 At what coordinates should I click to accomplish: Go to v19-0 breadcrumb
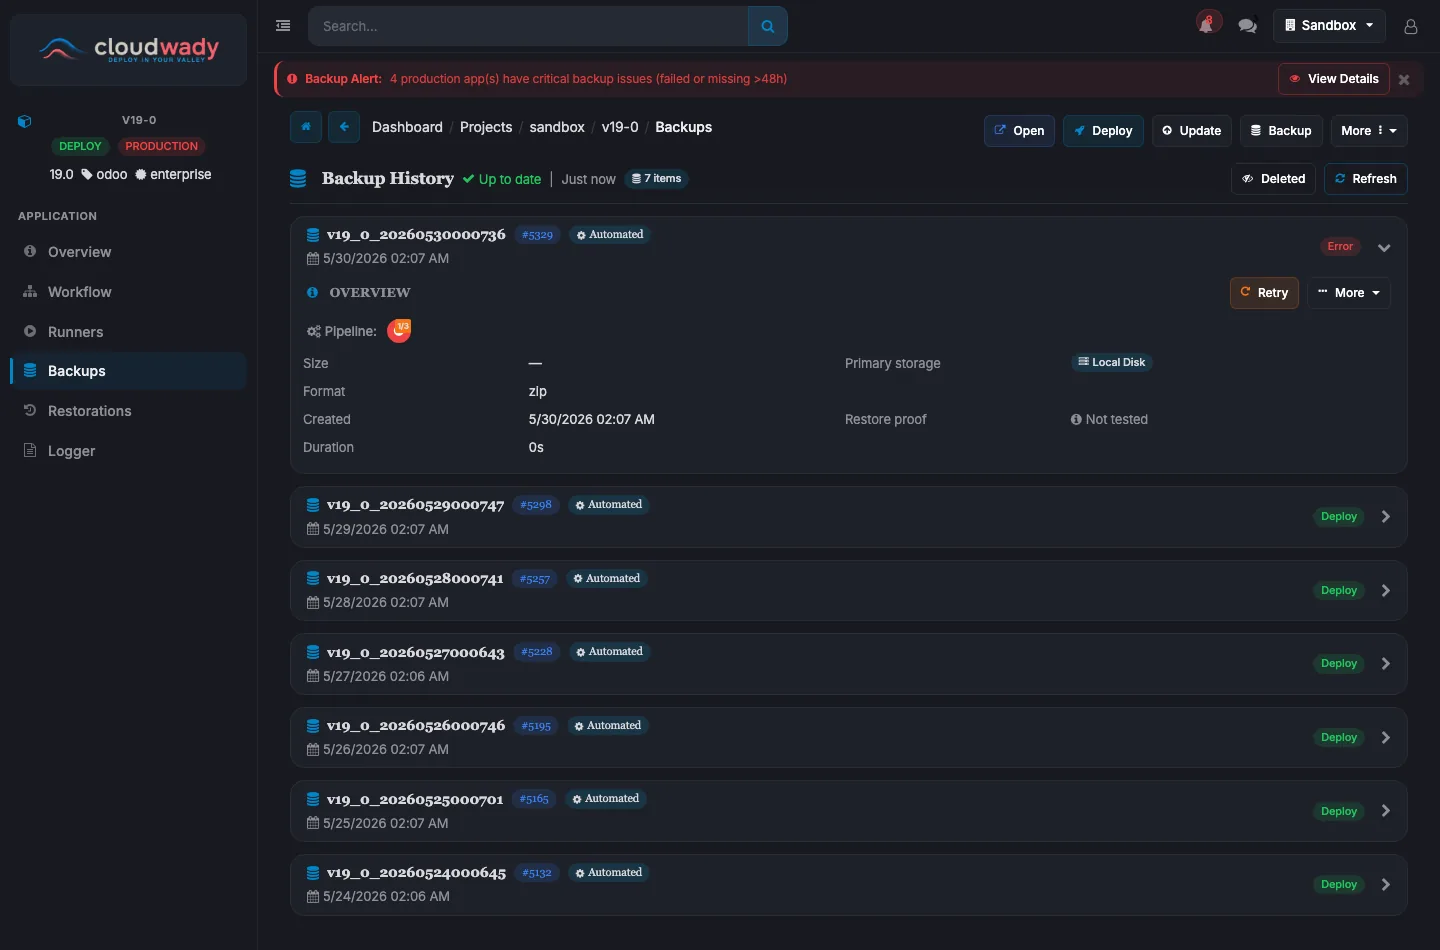tap(620, 127)
